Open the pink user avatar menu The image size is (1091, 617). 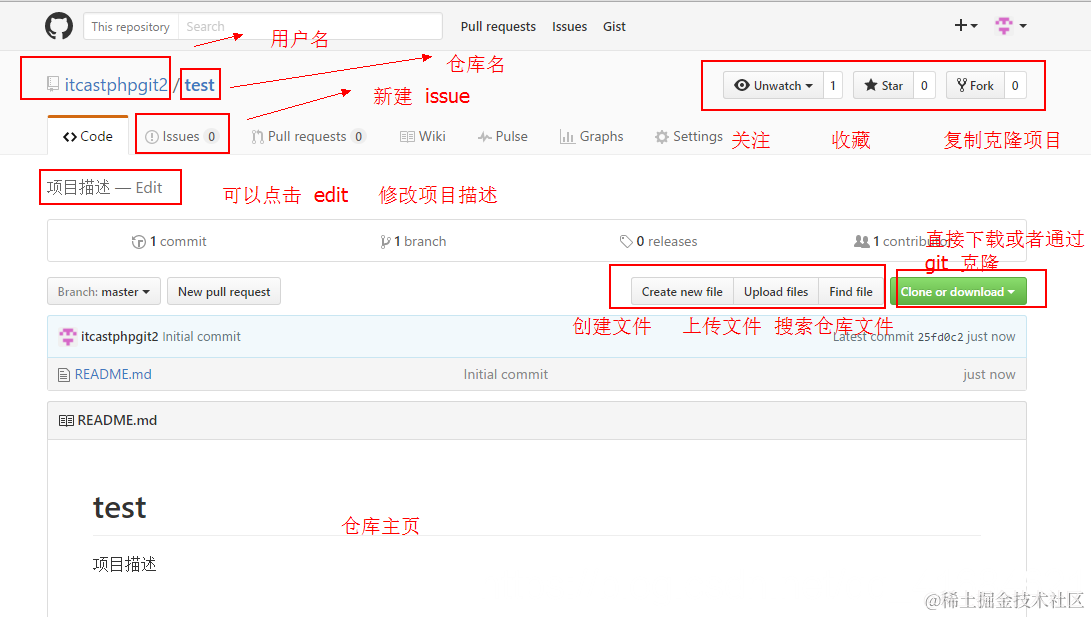pyautogui.click(x=1011, y=26)
